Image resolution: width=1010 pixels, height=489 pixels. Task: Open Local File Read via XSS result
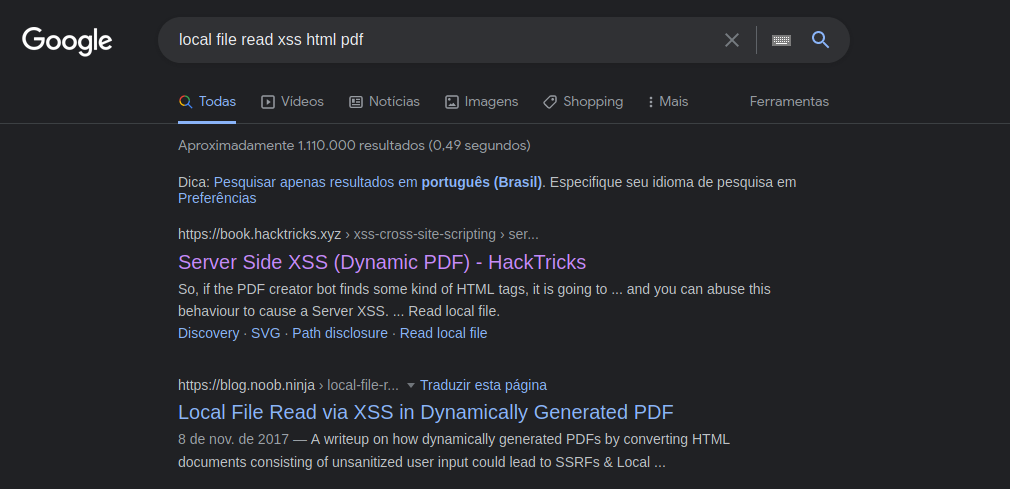click(x=426, y=412)
